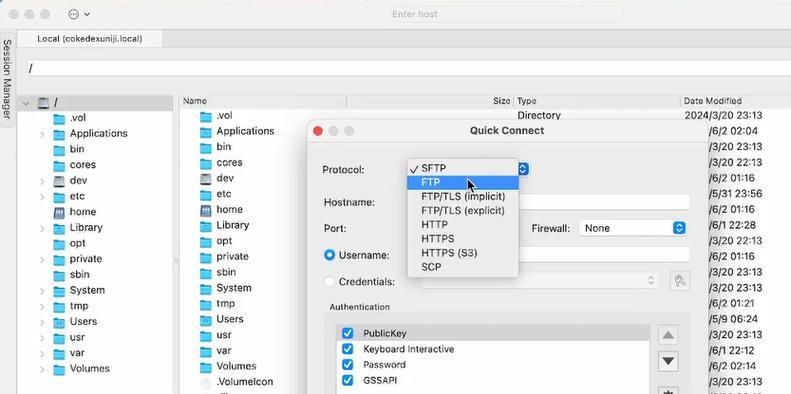Viewport: 791px width, 394px height.
Task: Expand usr in the folder tree
Action: pos(42,338)
